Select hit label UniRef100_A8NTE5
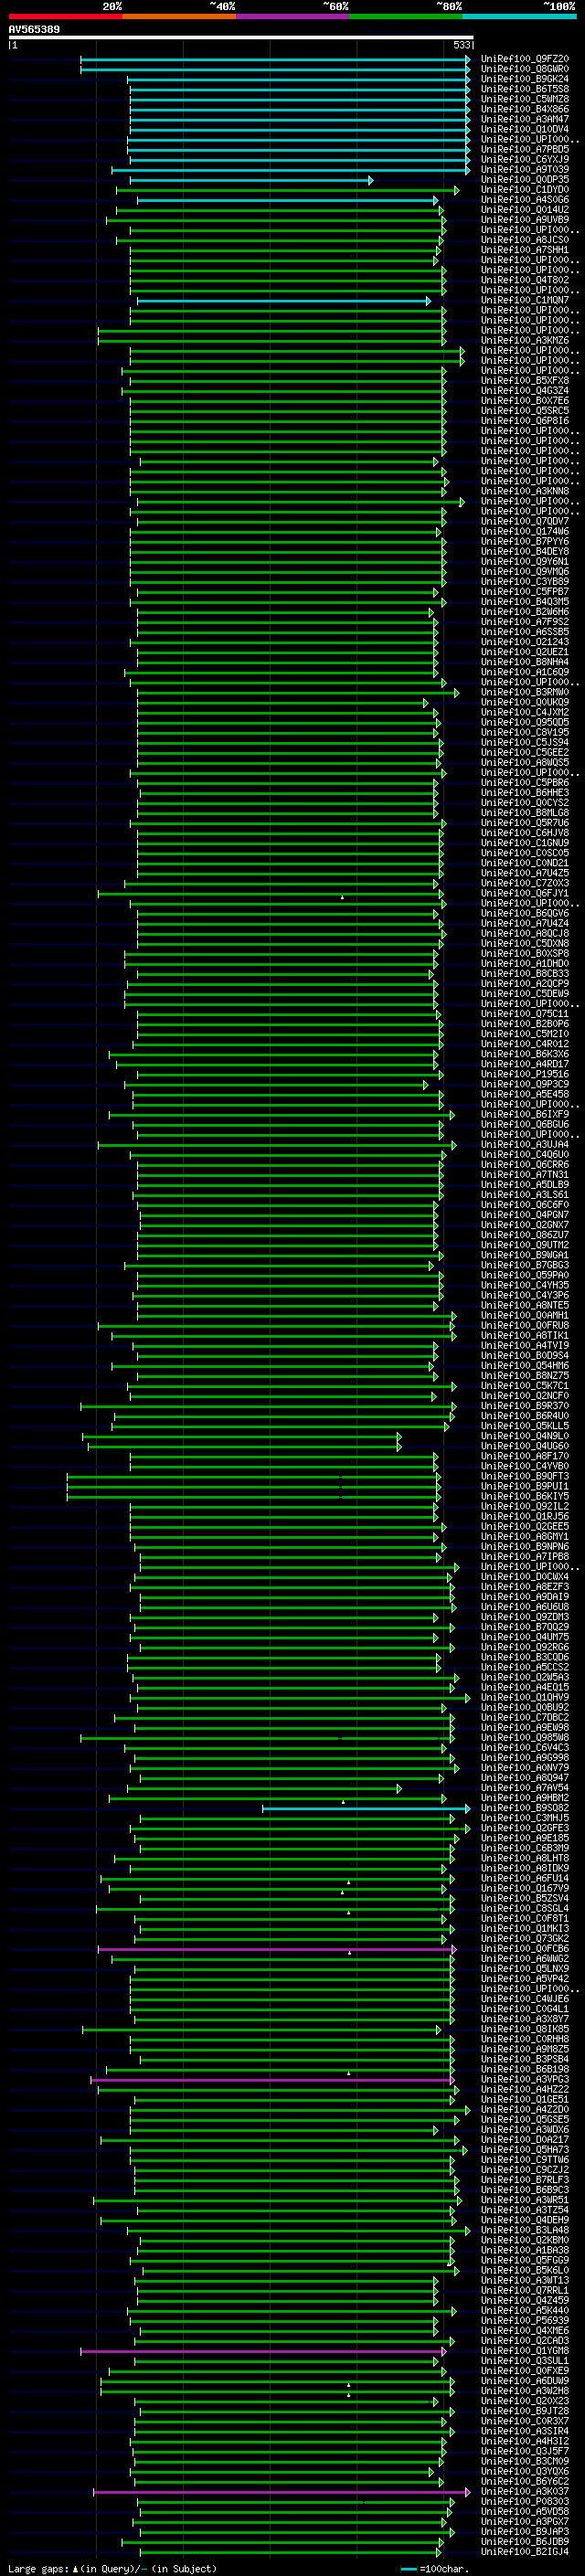The height and width of the screenshot is (2576, 585). coord(525,1305)
